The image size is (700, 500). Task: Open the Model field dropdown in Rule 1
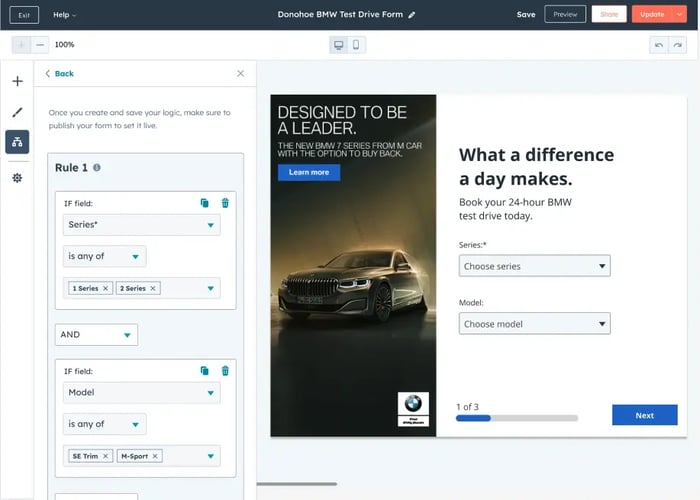[142, 393]
